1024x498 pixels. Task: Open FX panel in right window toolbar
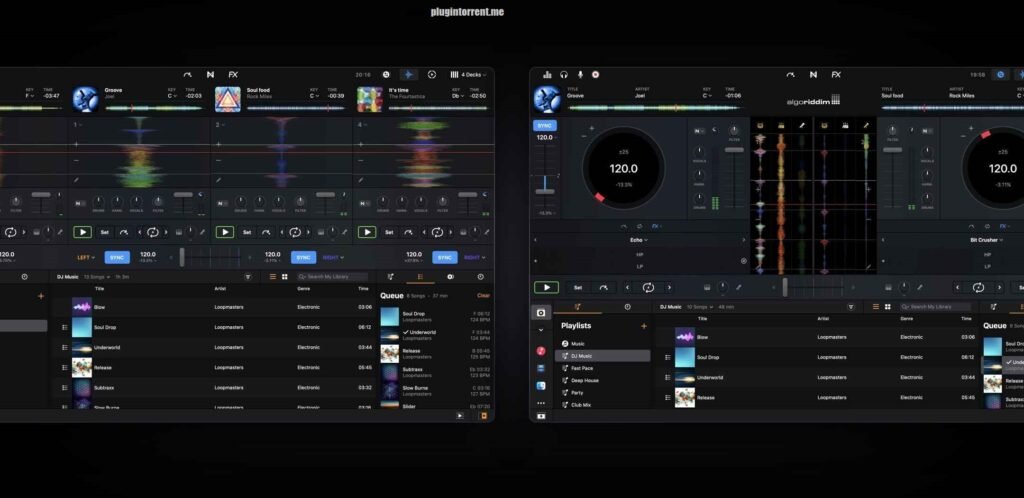[836, 74]
